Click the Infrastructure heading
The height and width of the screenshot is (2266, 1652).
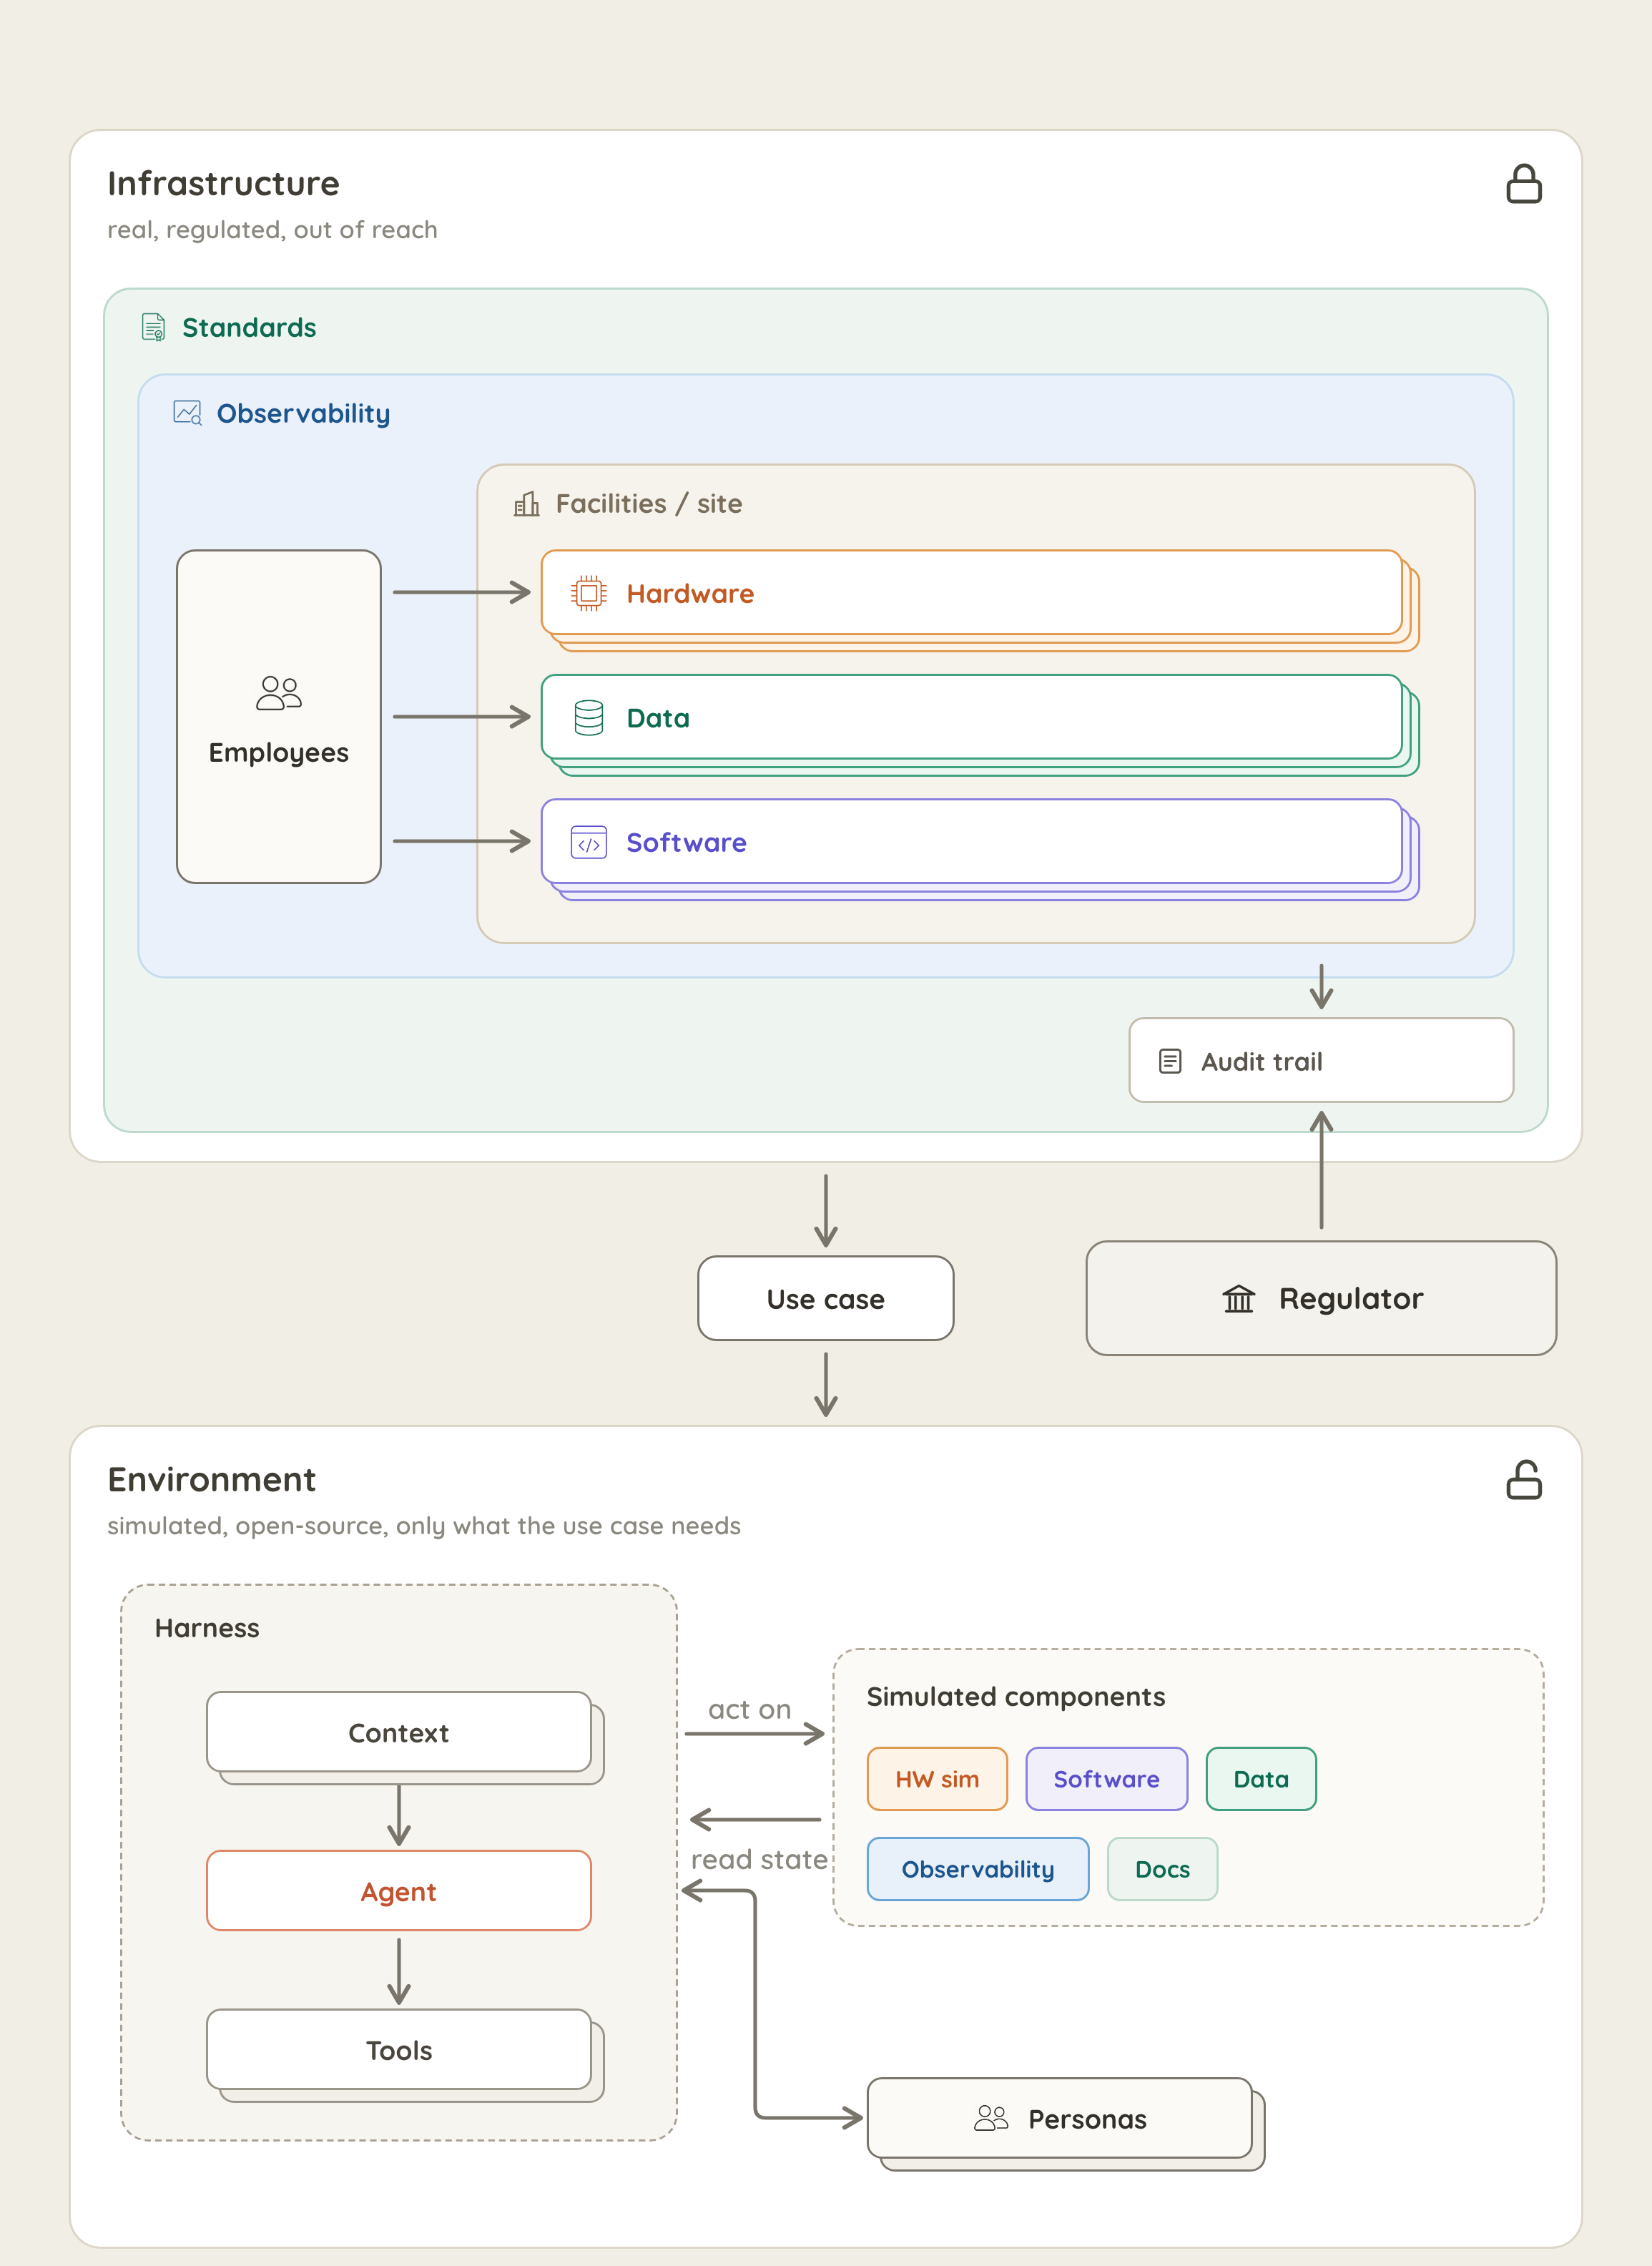click(x=224, y=184)
